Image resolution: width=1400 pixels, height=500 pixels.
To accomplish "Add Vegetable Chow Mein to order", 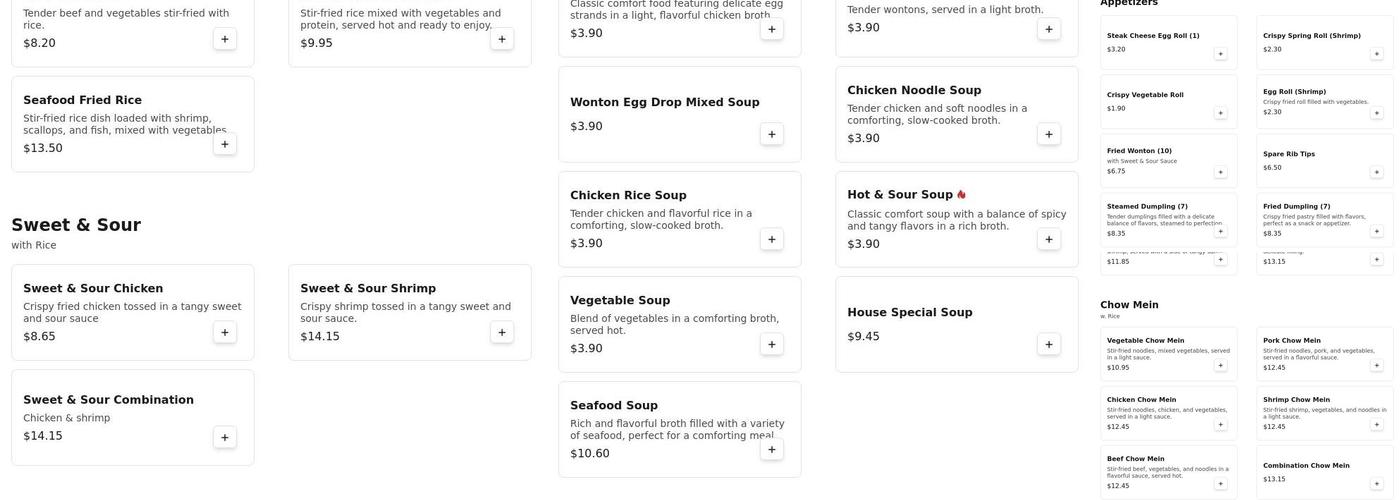I will tap(1220, 365).
